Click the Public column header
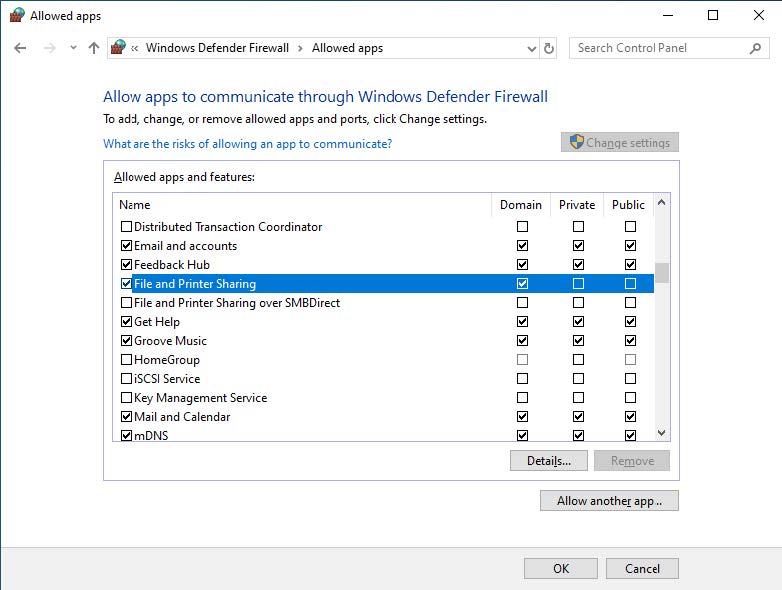This screenshot has height=590, width=782. (x=628, y=205)
